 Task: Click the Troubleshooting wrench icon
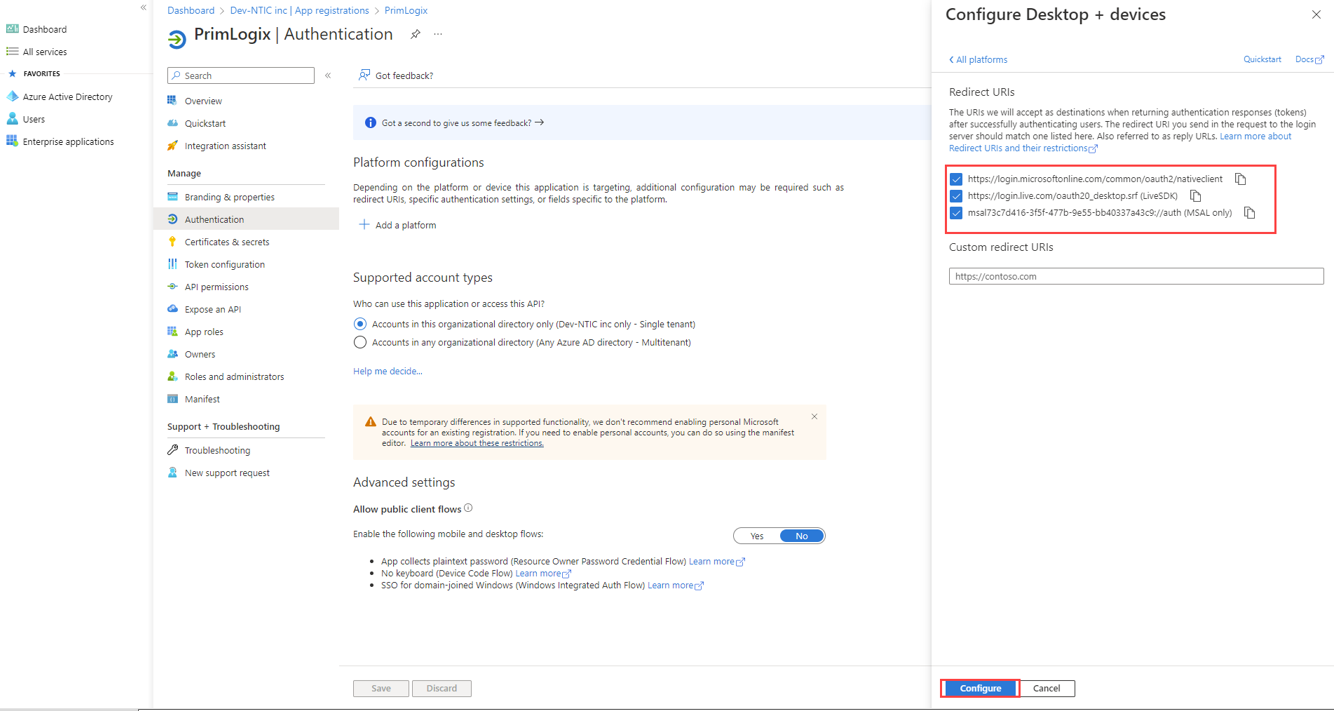pos(172,450)
